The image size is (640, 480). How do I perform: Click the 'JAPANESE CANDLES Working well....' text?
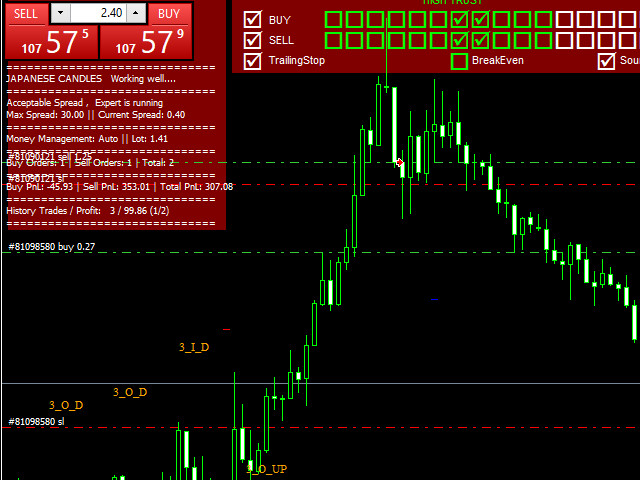[x=91, y=79]
